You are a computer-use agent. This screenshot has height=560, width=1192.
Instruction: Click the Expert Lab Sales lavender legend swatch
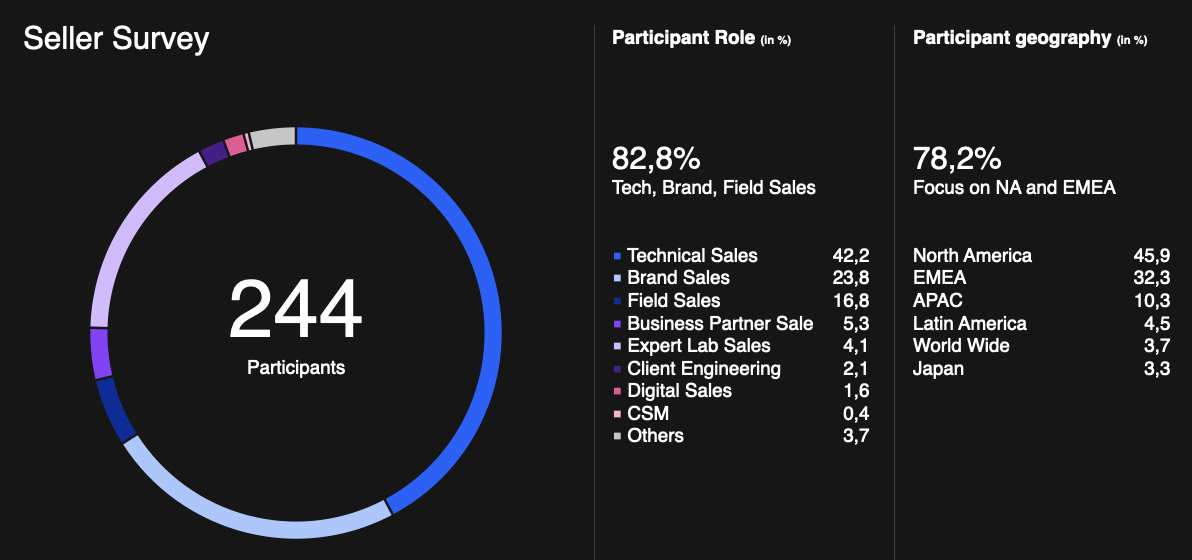click(x=617, y=346)
